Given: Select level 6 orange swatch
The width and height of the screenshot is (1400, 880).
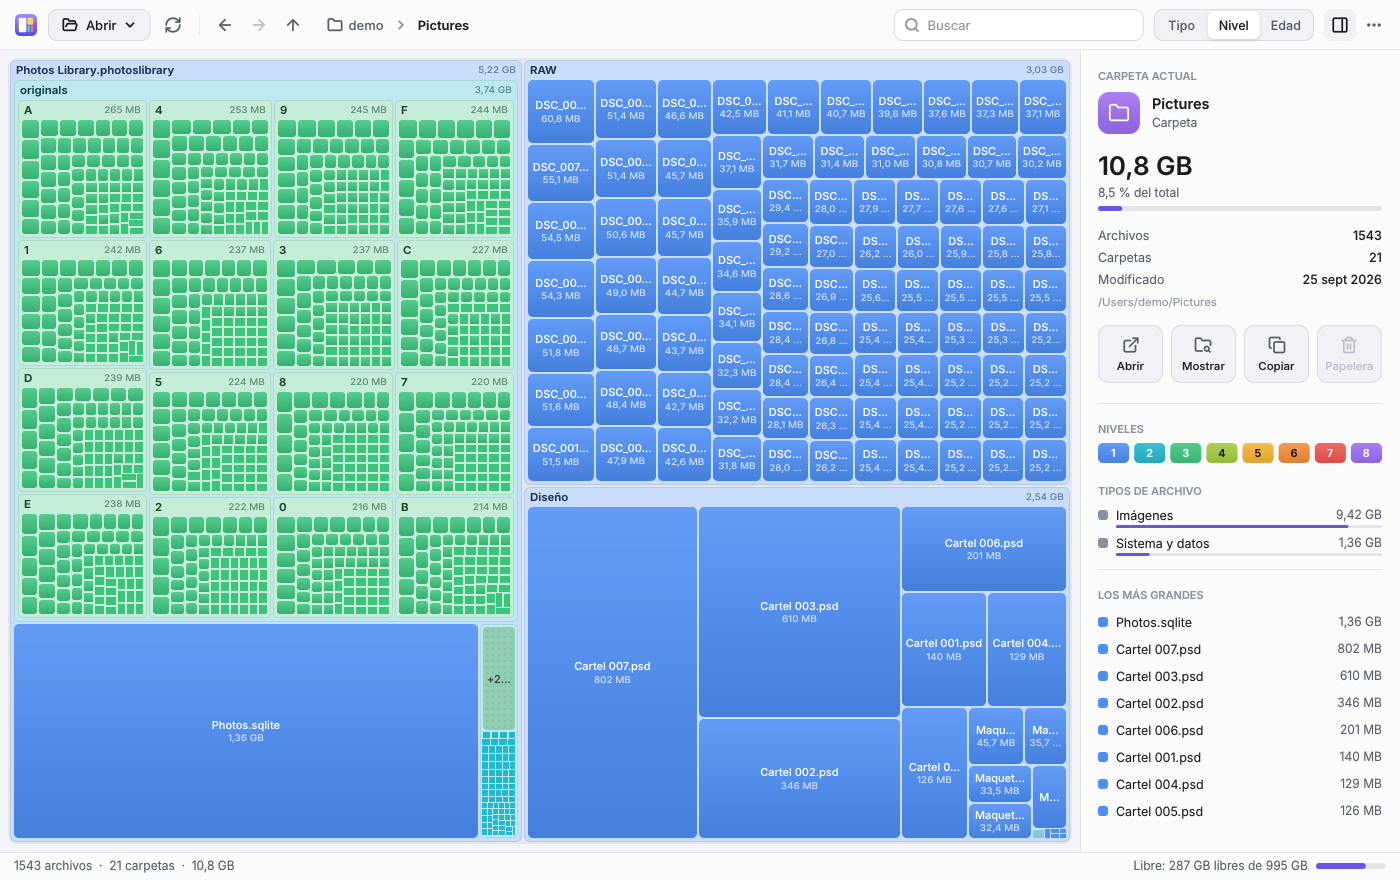Looking at the screenshot, I should coord(1294,453).
